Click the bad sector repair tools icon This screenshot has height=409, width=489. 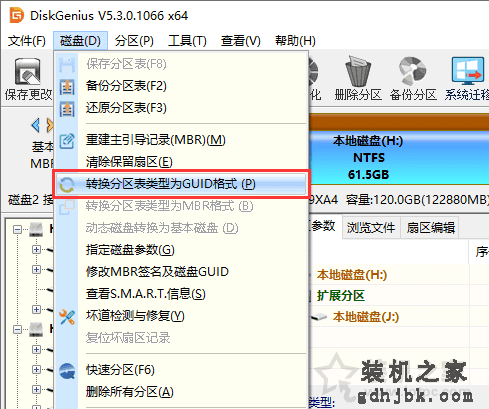[67, 317]
